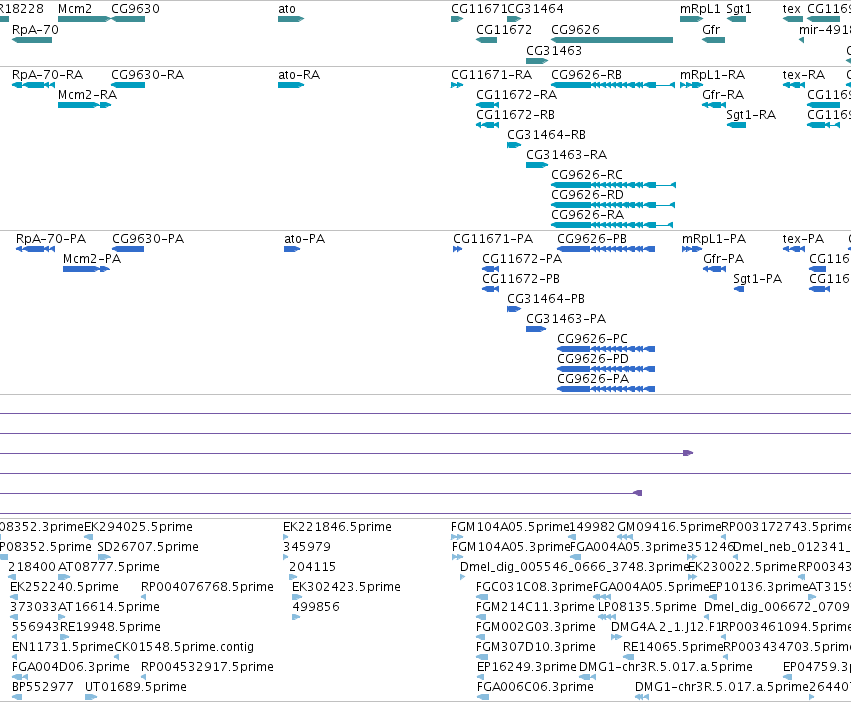This screenshot has height=702, width=851.
Task: Click protein CG11671-PA label
Action: tap(493, 238)
